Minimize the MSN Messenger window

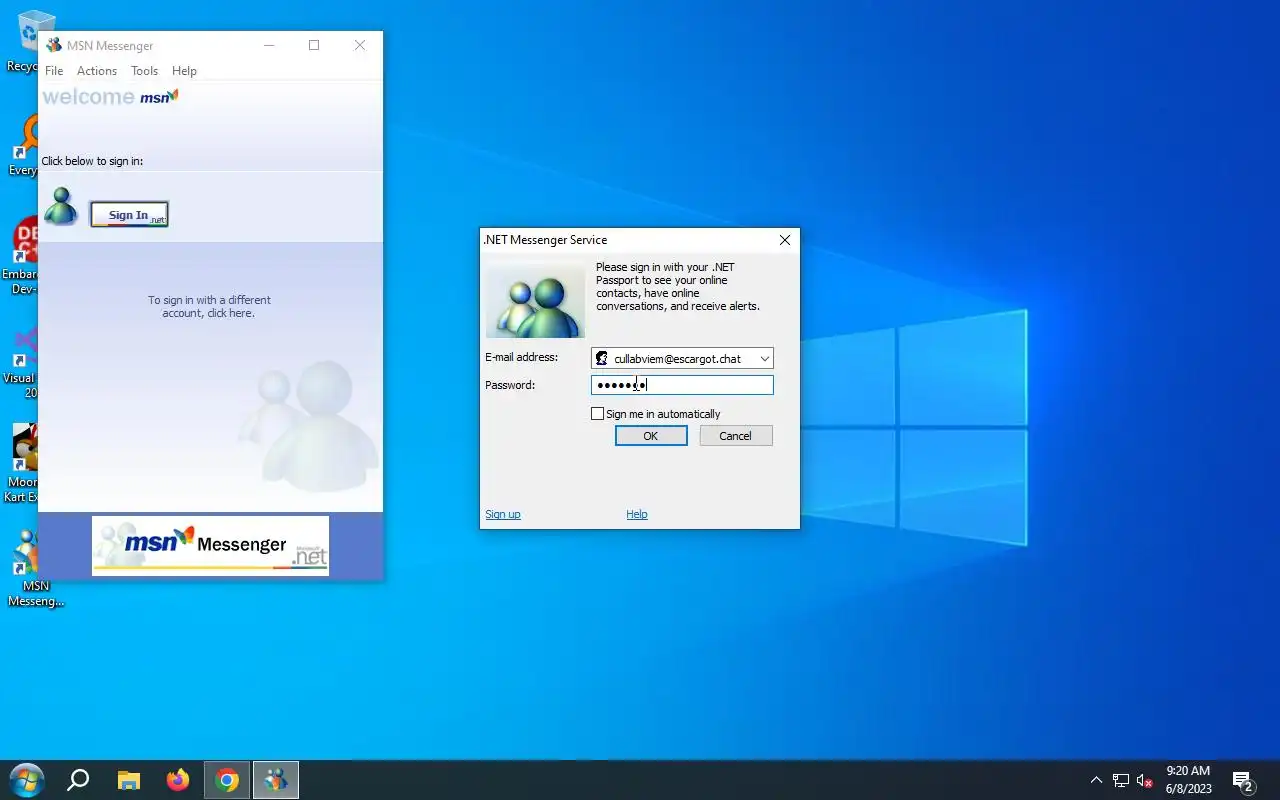(269, 45)
